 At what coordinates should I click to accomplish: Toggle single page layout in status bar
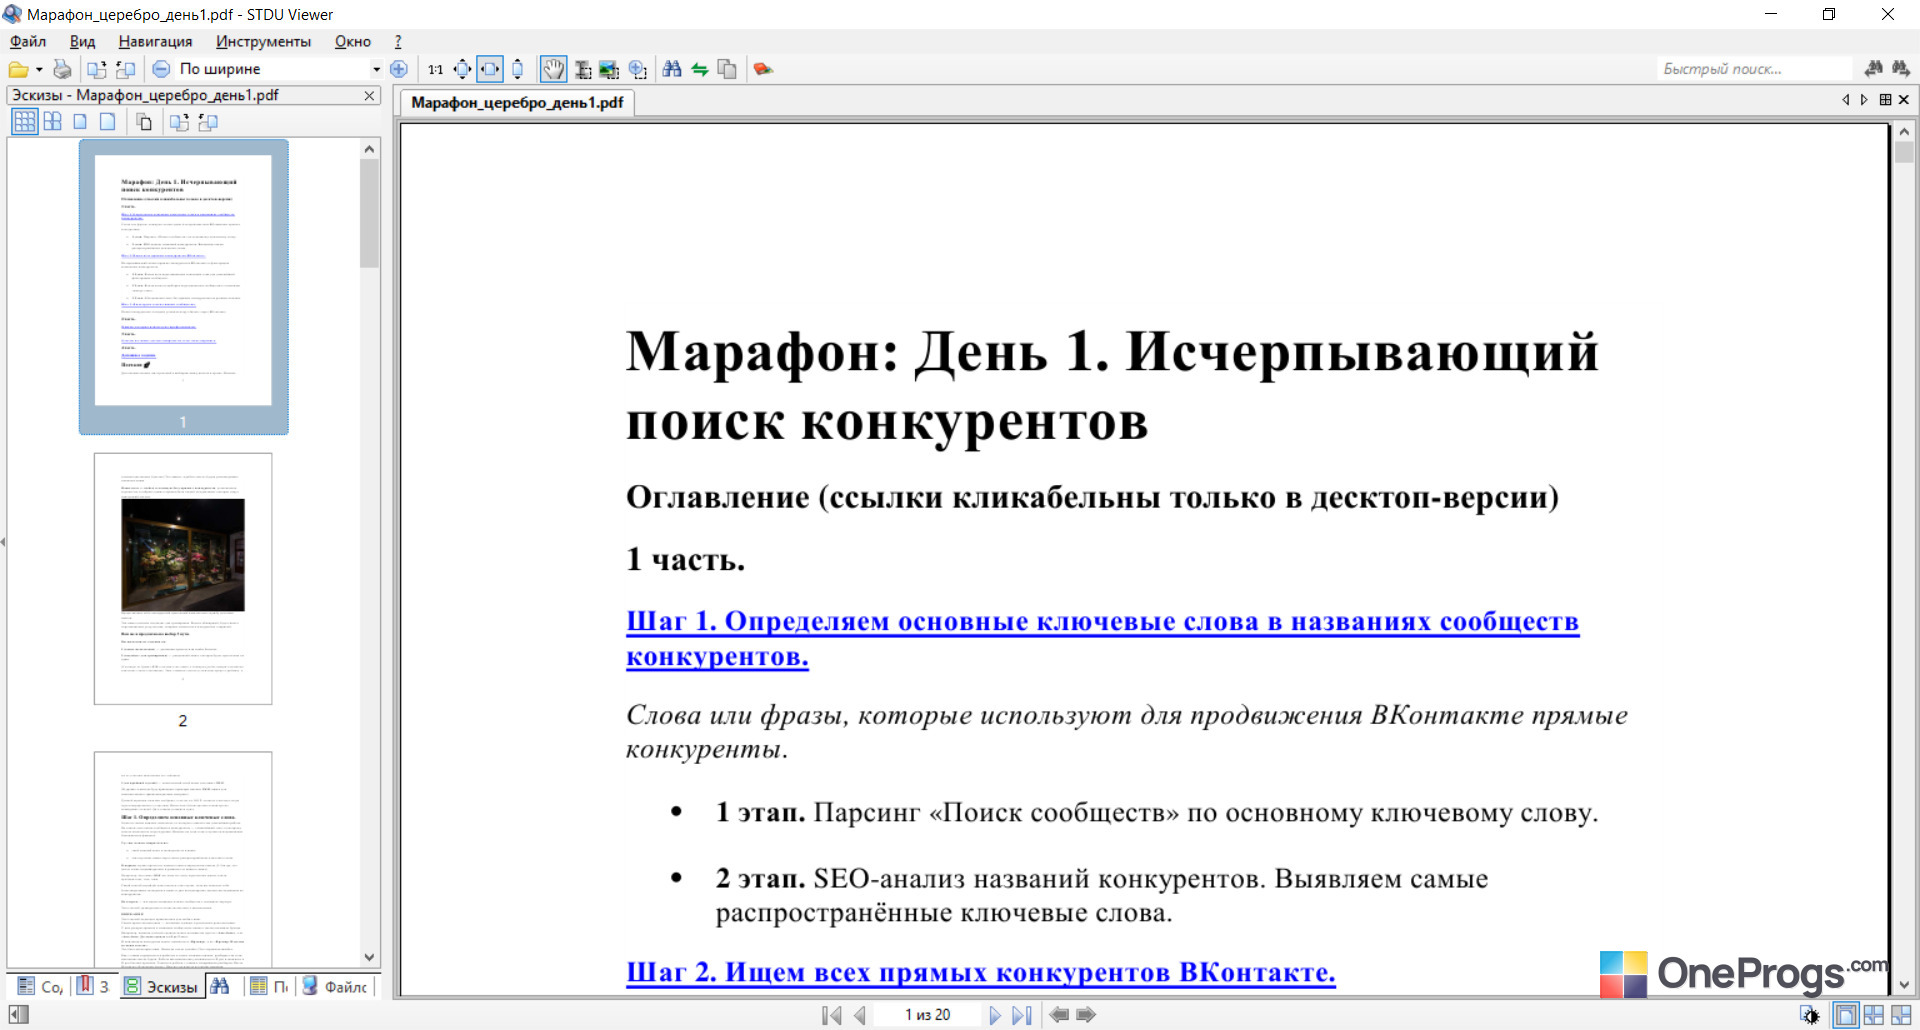pyautogui.click(x=1845, y=1015)
